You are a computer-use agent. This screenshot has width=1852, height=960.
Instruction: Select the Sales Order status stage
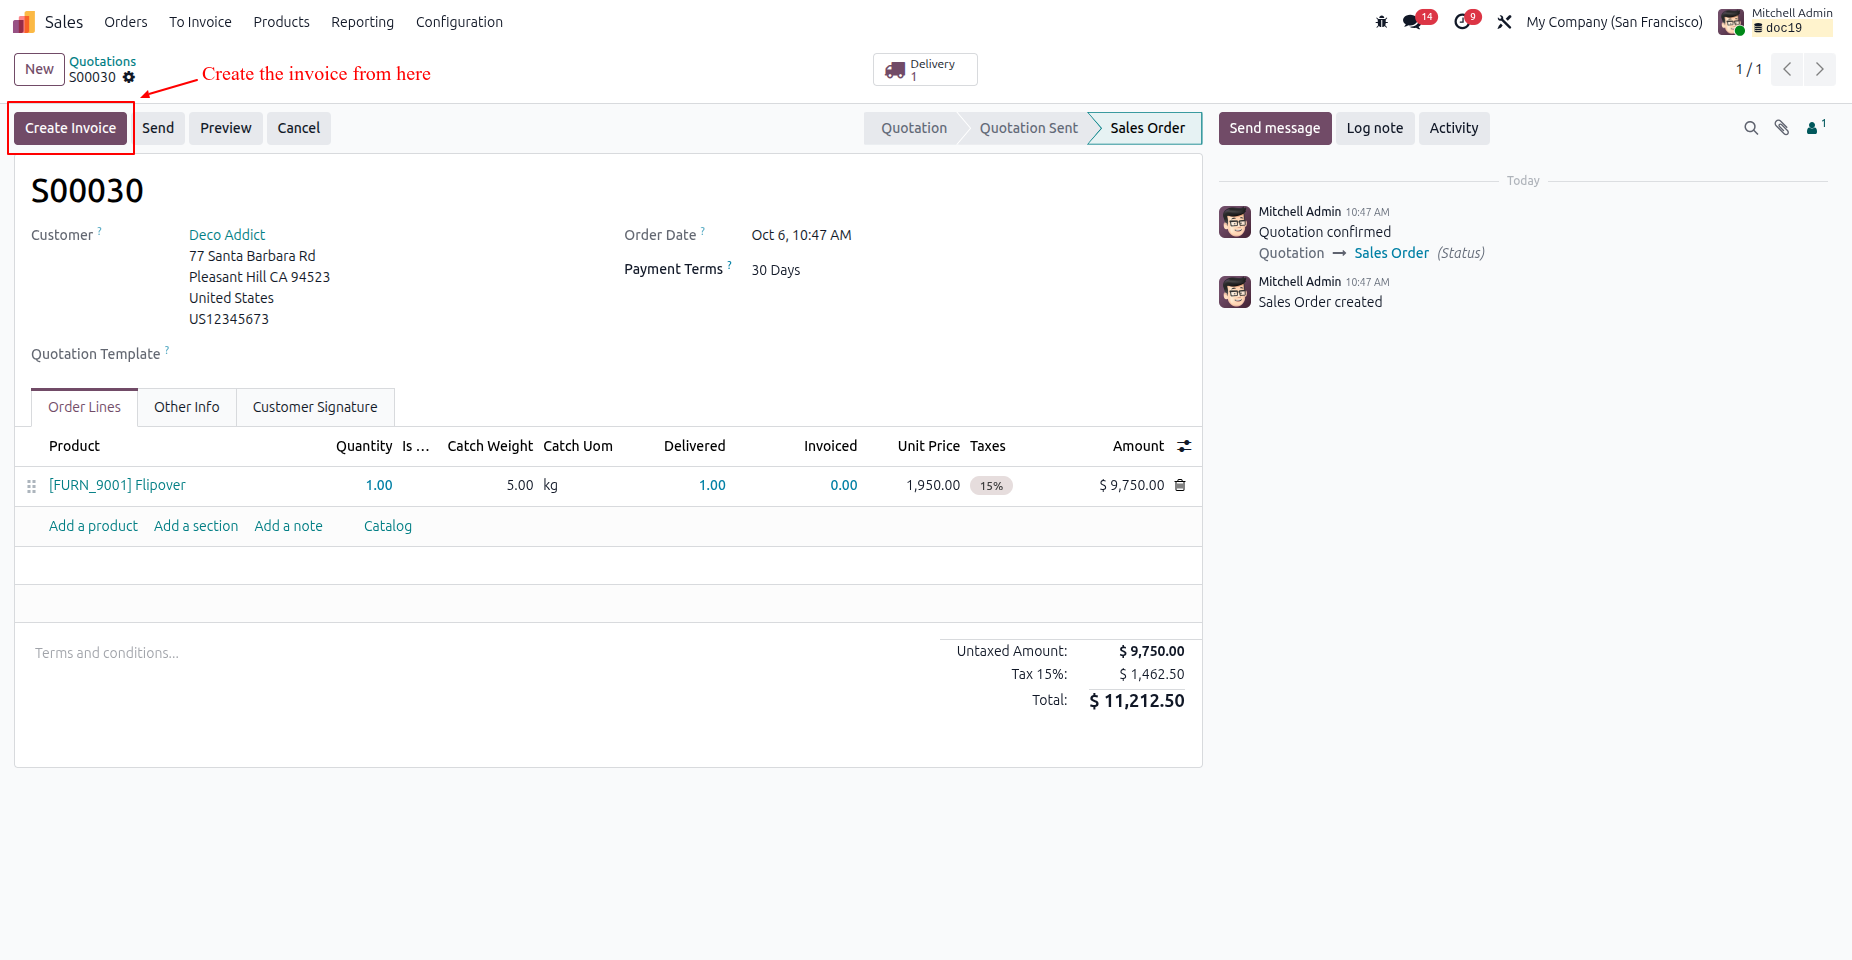(1147, 128)
